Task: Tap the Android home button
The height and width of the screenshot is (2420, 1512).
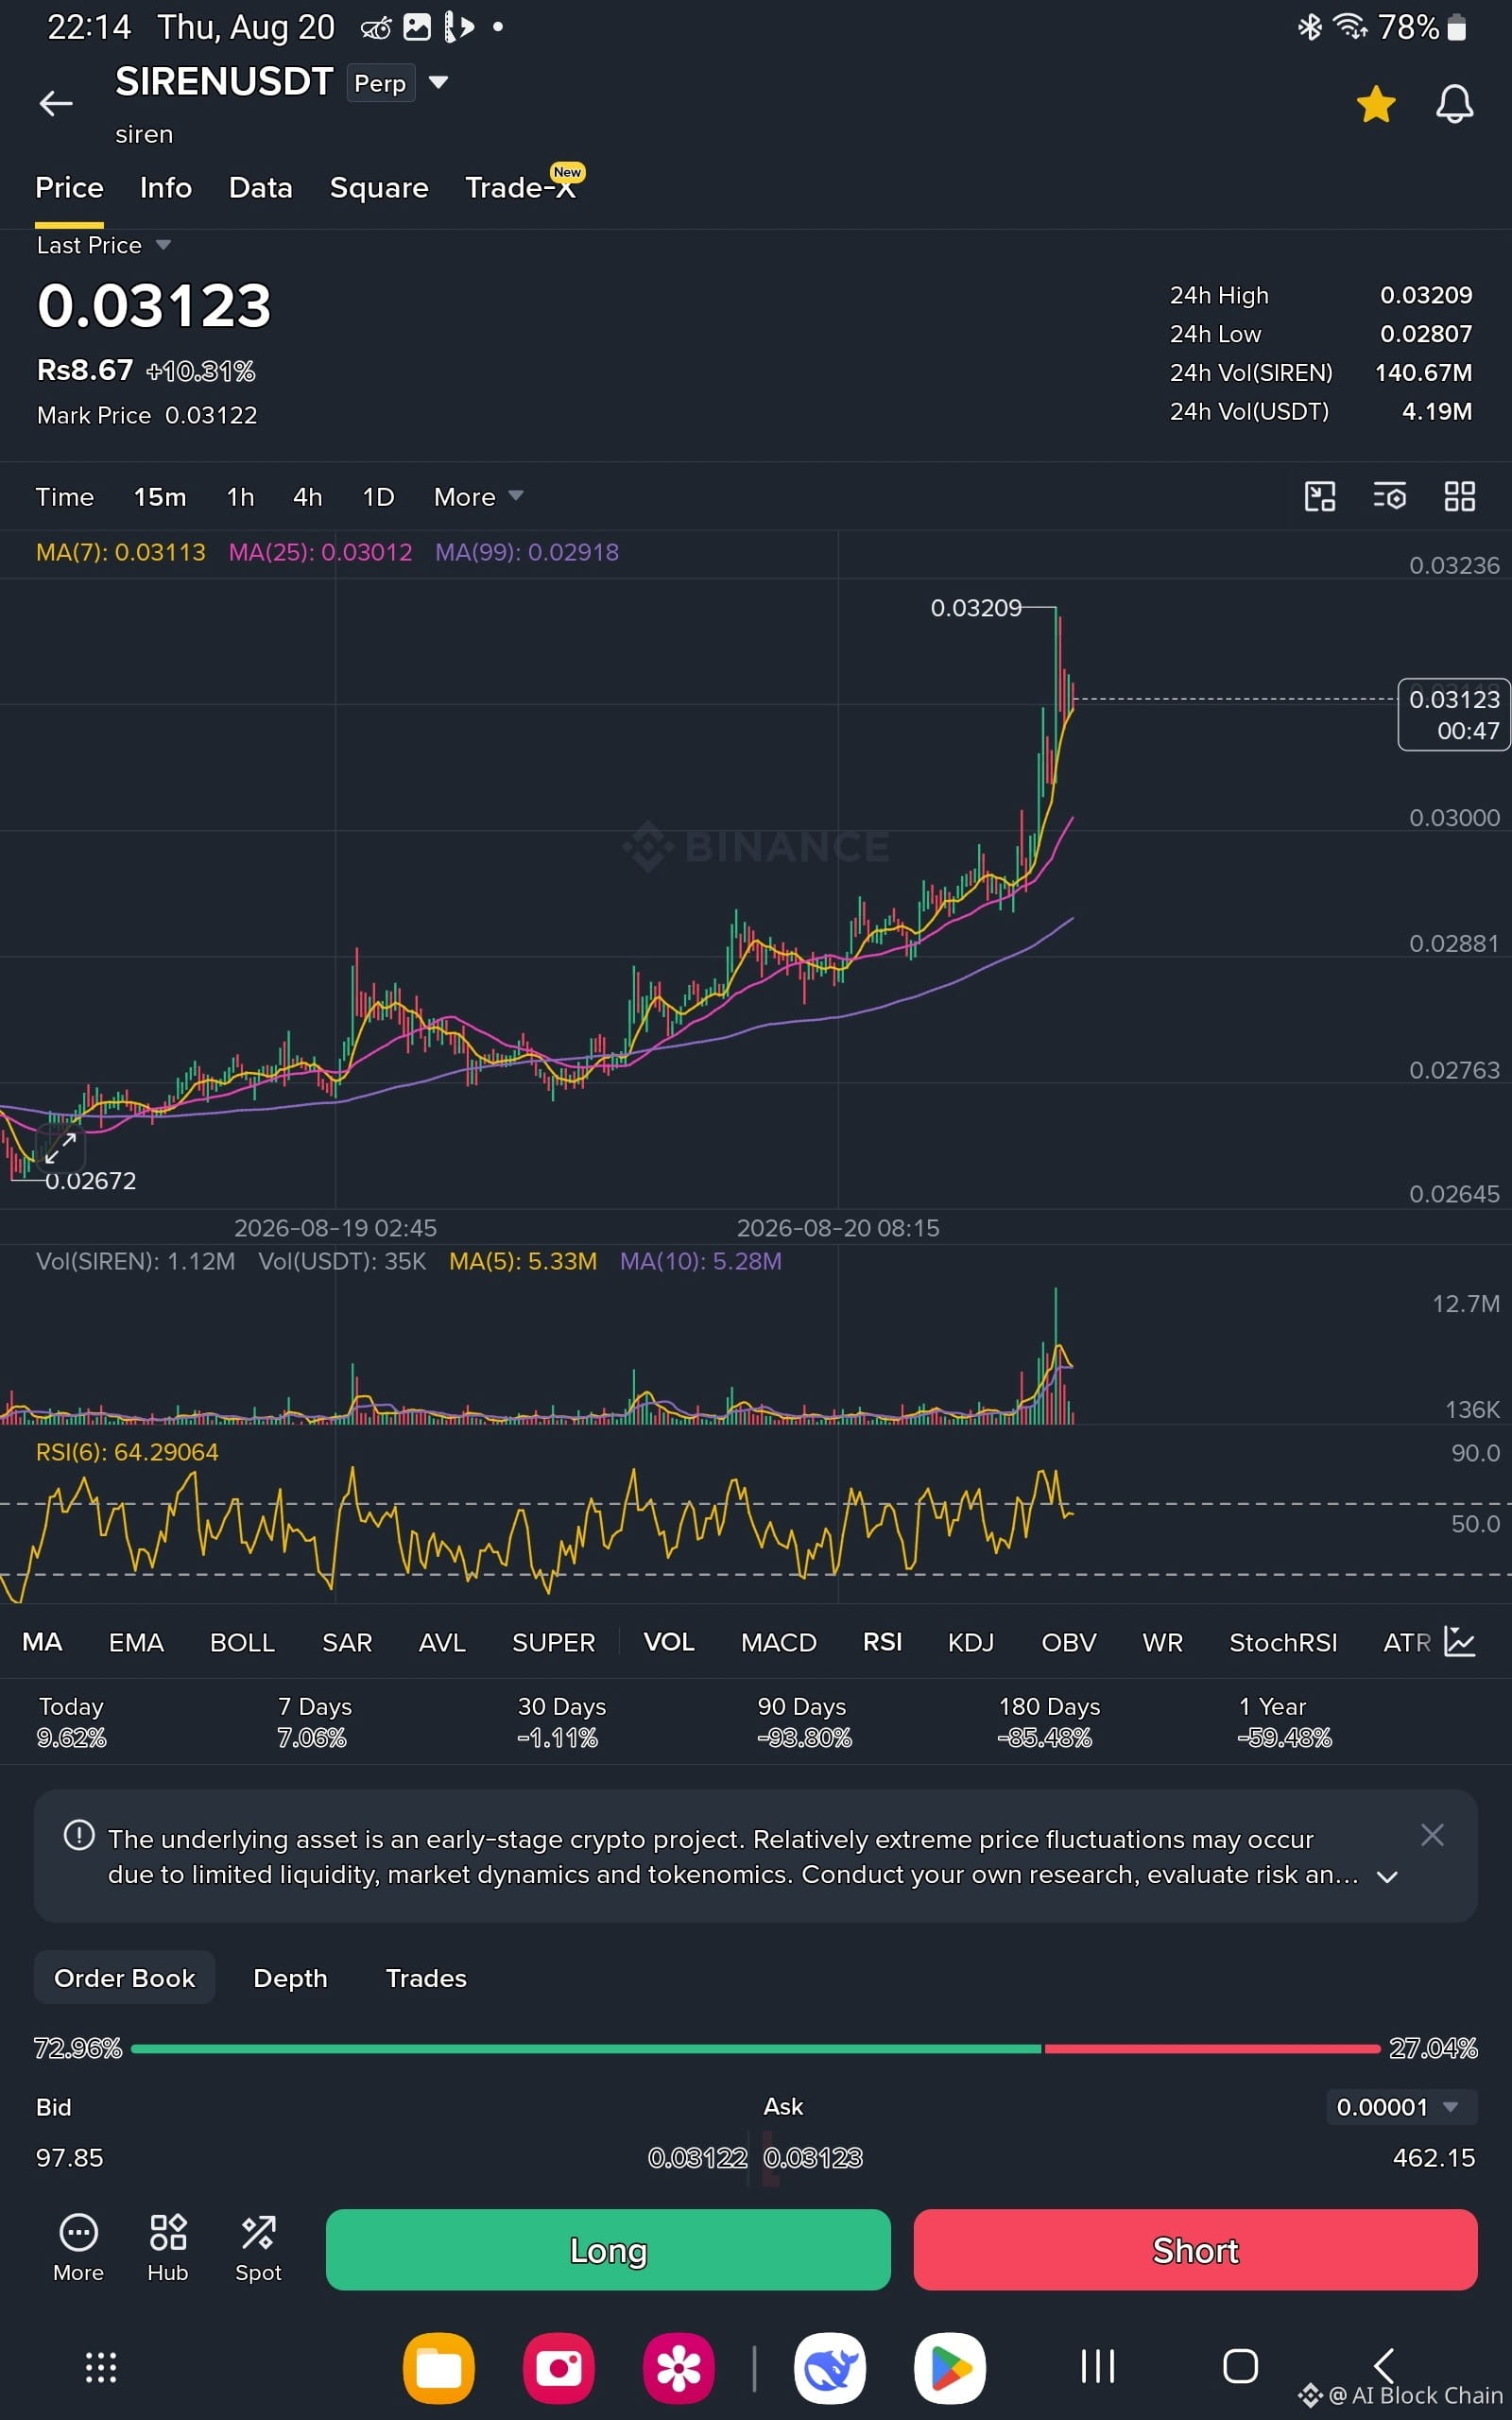Action: click(1241, 2367)
